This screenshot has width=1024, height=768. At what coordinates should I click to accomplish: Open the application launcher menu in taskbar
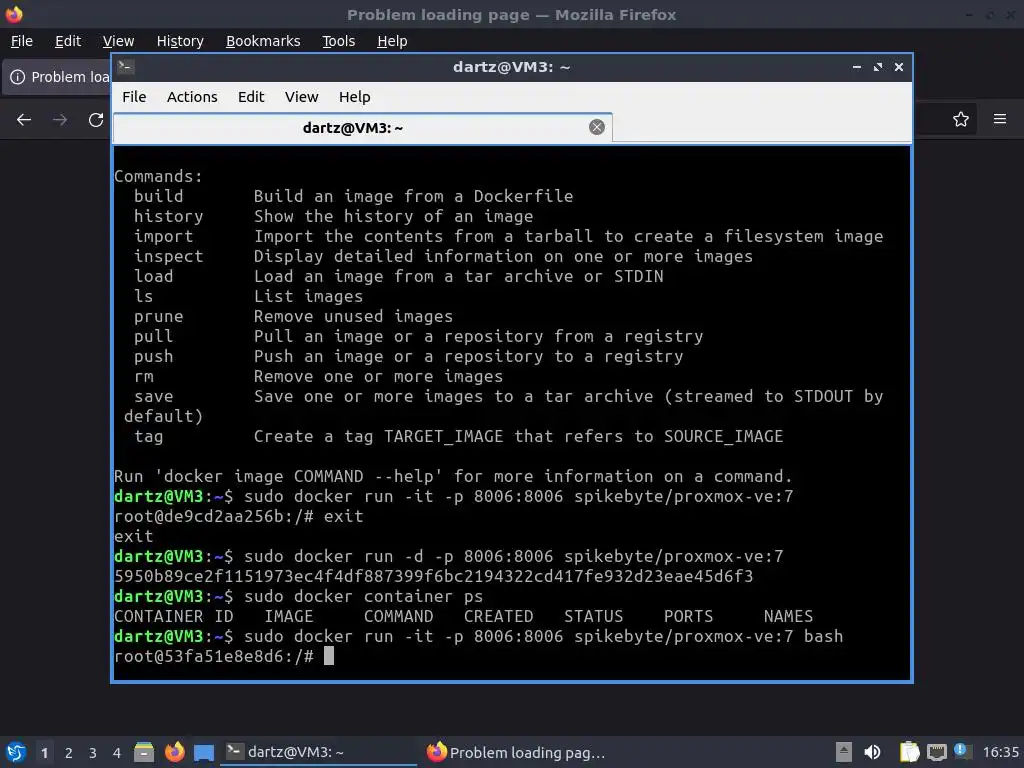coord(16,752)
